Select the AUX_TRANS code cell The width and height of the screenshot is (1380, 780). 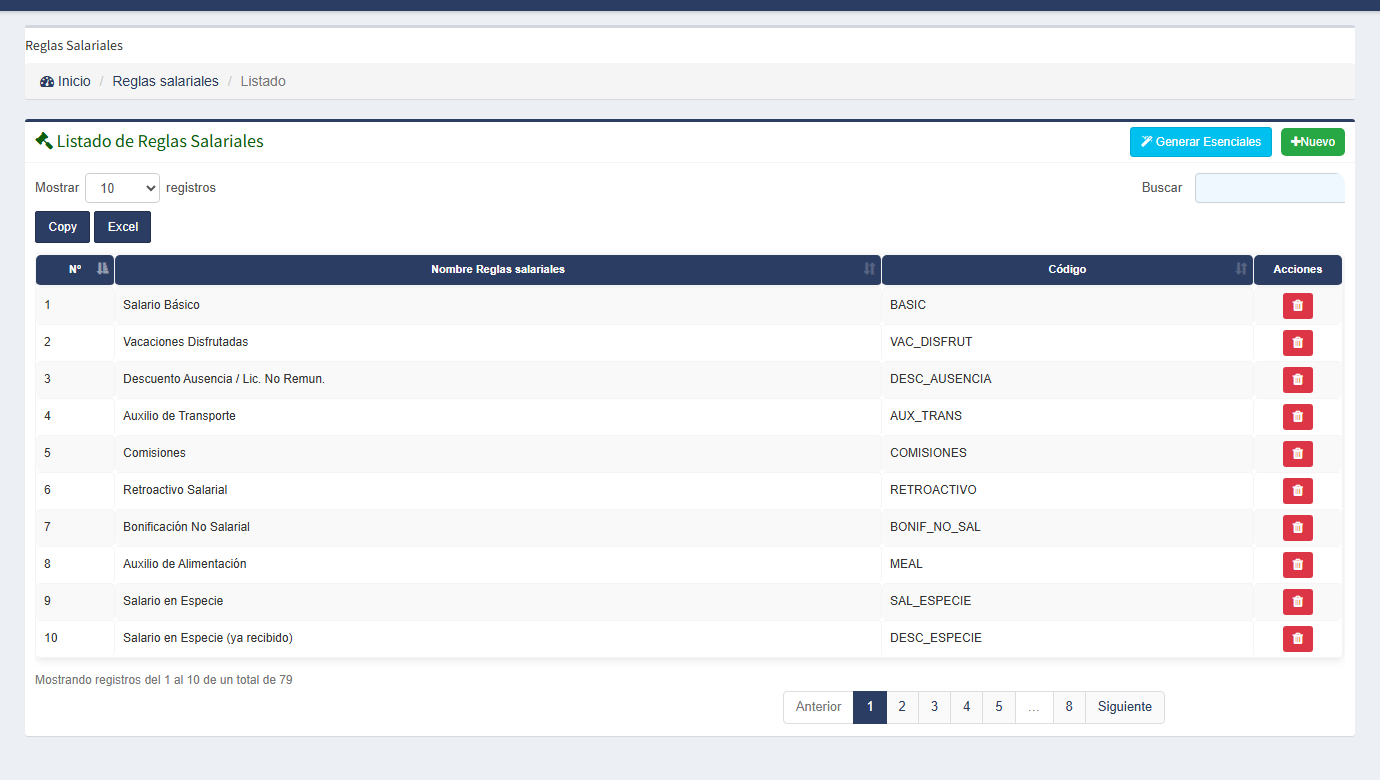1067,416
